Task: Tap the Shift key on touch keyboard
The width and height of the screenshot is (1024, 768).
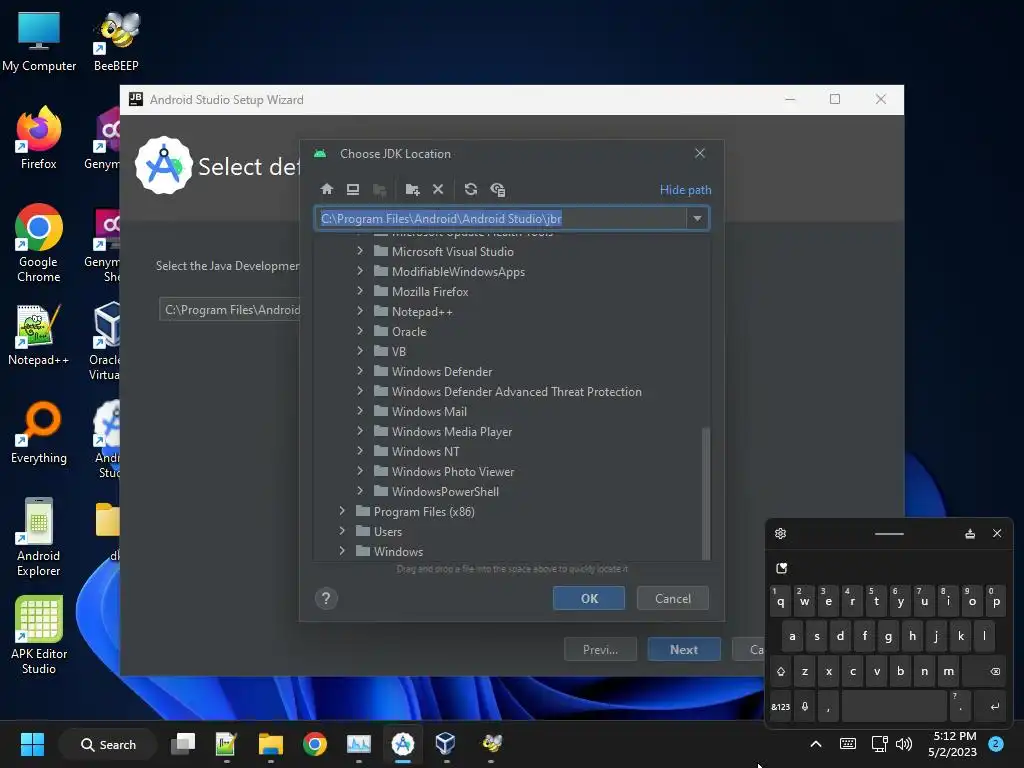Action: click(780, 671)
